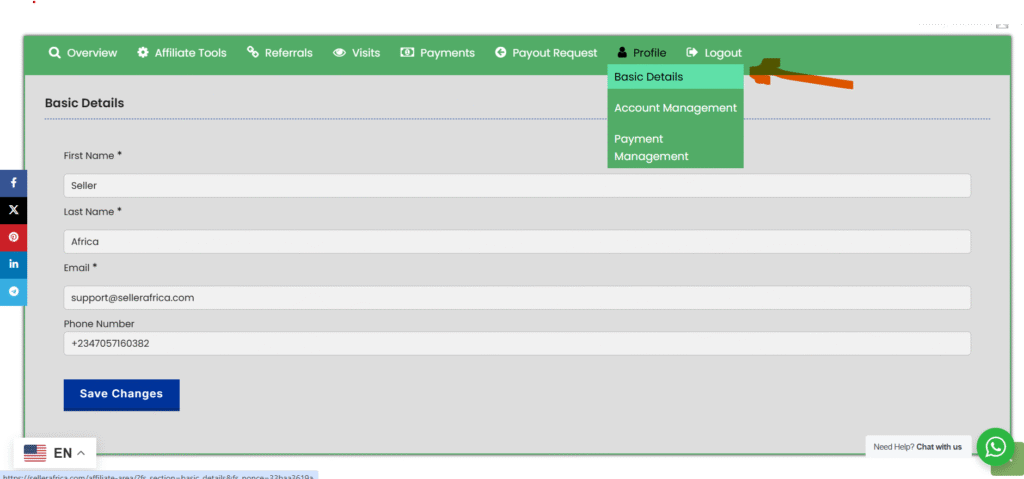The height and width of the screenshot is (479, 1024).
Task: Click the US flag language icon
Action: [x=35, y=453]
